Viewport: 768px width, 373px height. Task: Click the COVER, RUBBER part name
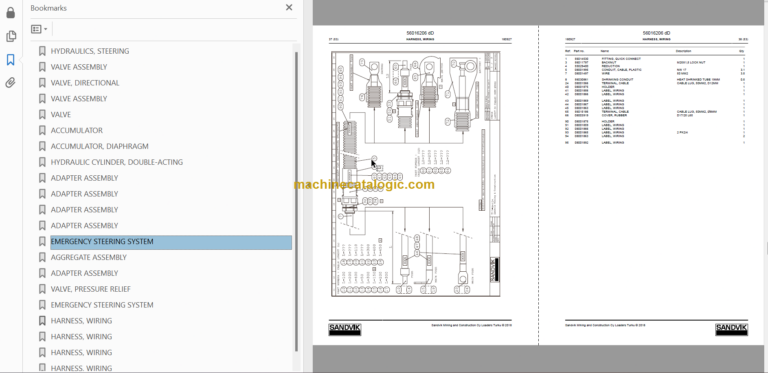click(x=613, y=115)
